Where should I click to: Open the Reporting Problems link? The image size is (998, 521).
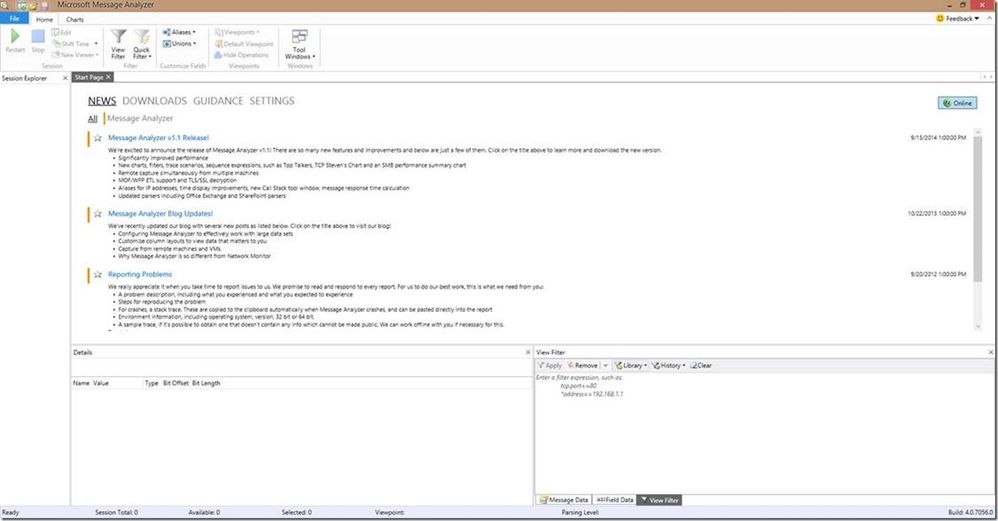(x=140, y=274)
